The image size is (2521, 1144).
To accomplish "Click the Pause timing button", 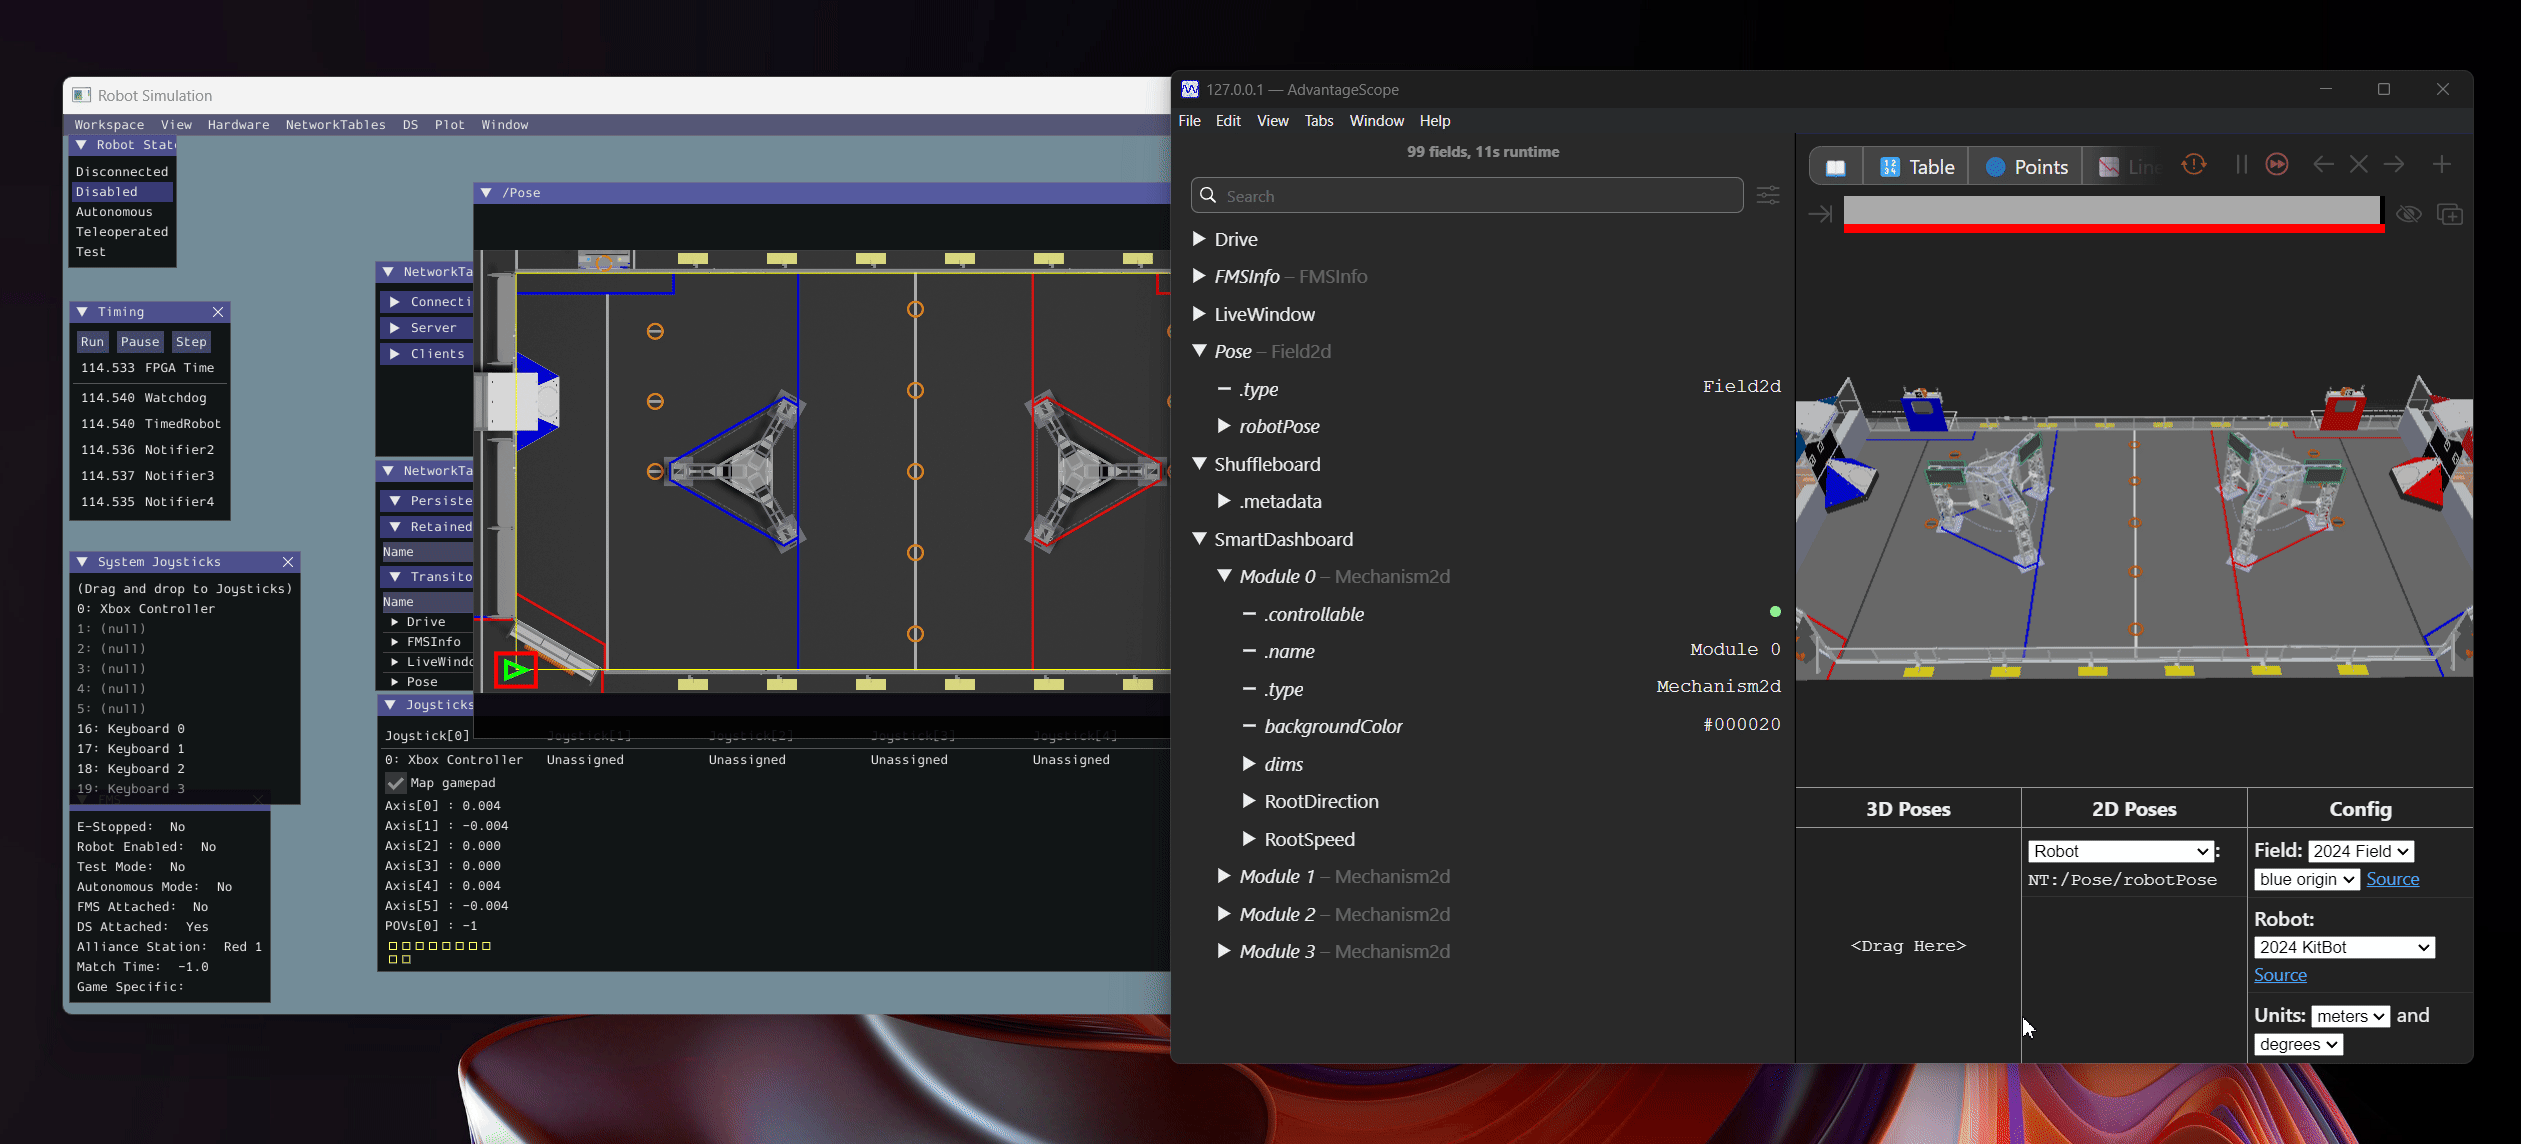I will pyautogui.click(x=140, y=342).
